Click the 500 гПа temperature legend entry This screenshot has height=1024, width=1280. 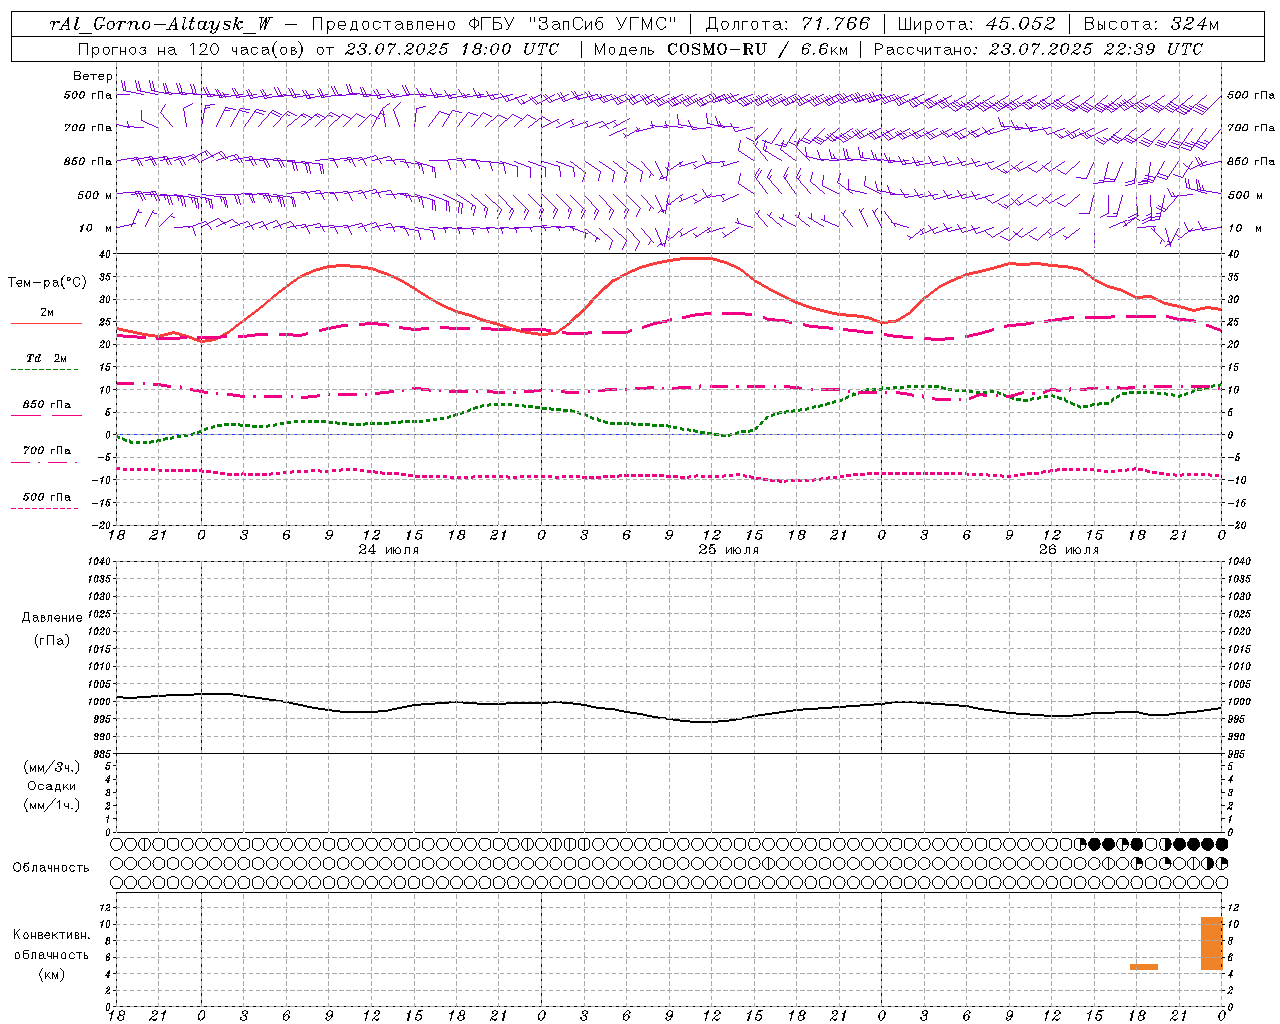[46, 497]
